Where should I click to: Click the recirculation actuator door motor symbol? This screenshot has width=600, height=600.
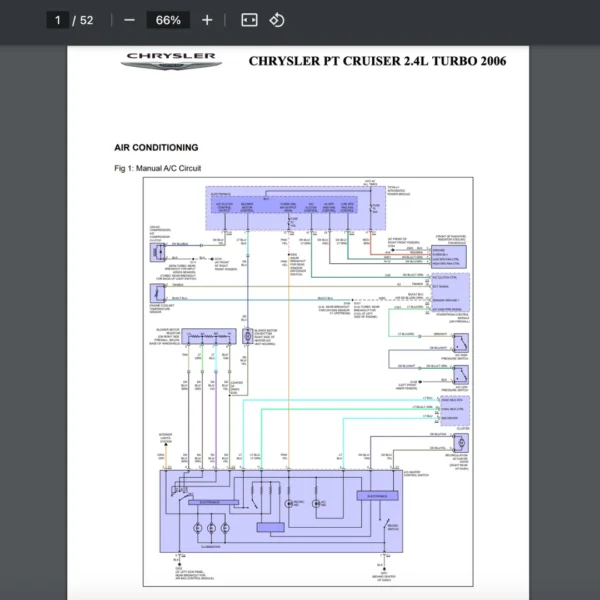(x=459, y=441)
